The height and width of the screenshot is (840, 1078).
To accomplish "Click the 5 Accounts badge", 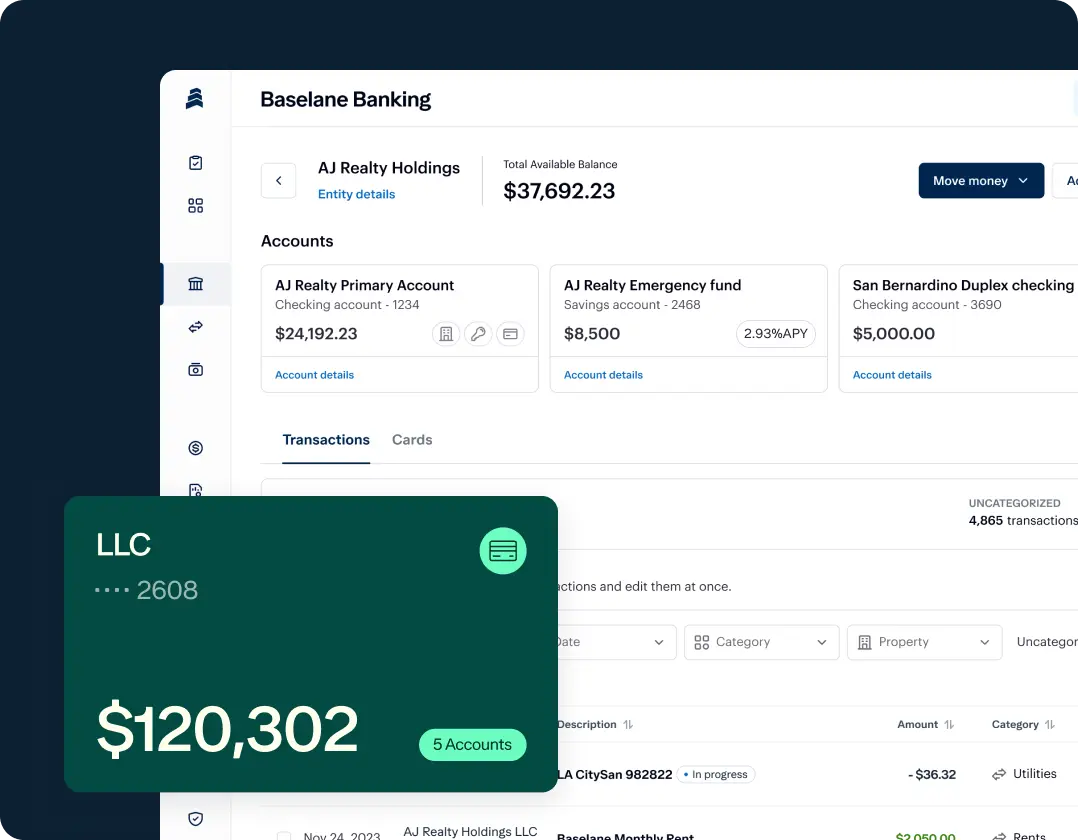I will 472,745.
